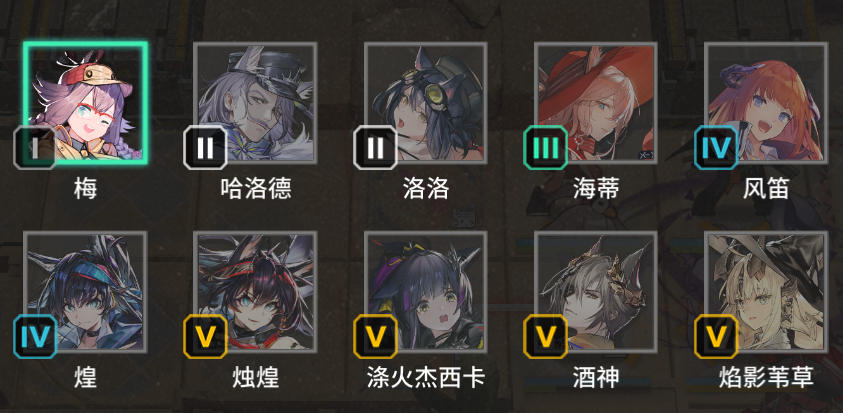843x413 pixels.
Task: Select the 梅 operator portrait
Action: click(85, 103)
